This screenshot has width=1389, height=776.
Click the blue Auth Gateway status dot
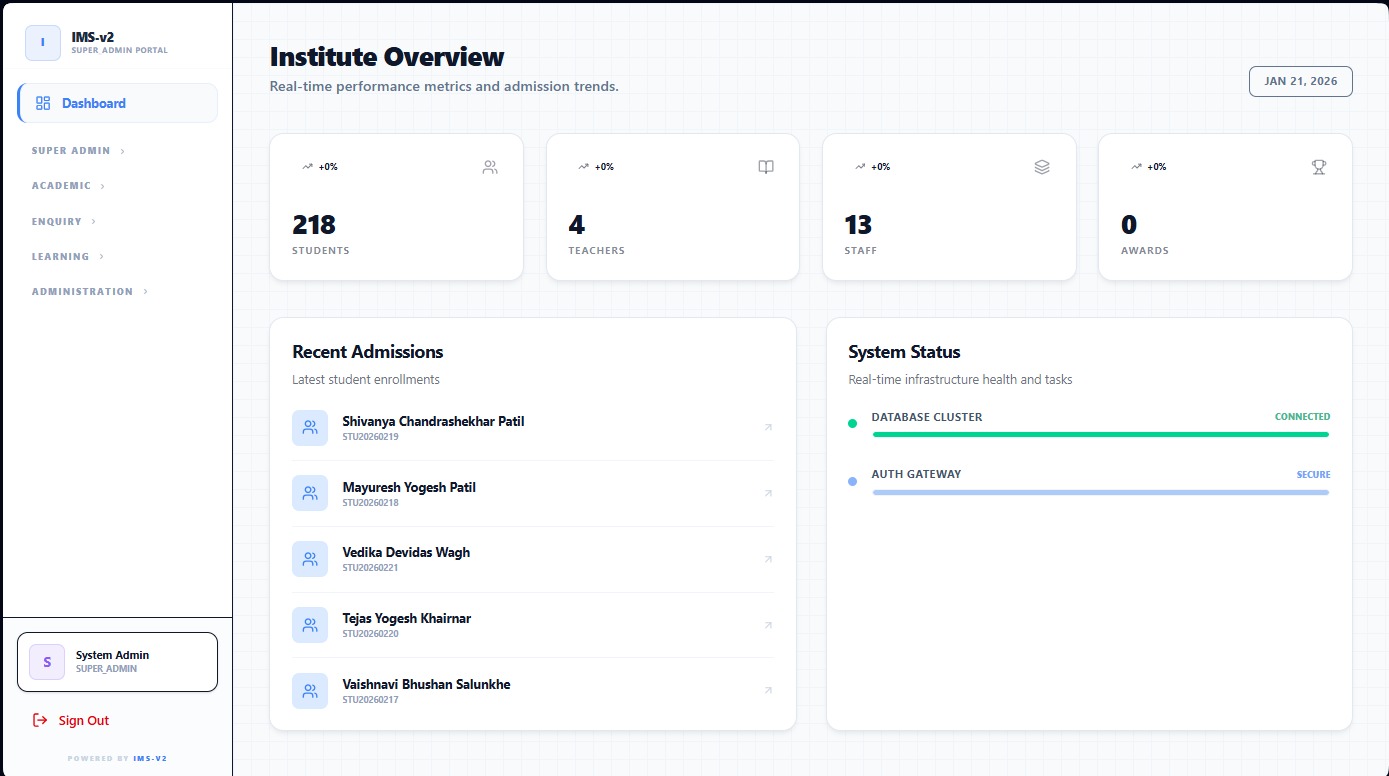[x=852, y=481]
